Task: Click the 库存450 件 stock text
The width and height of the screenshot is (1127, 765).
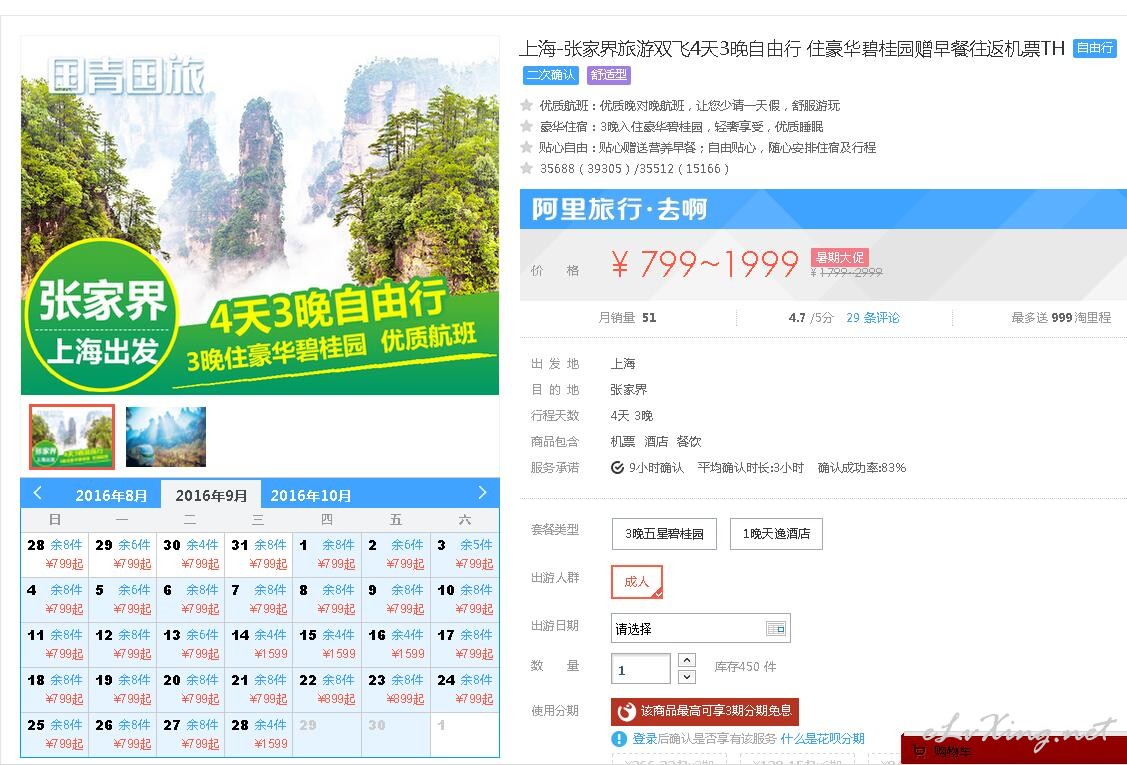Action: point(745,667)
